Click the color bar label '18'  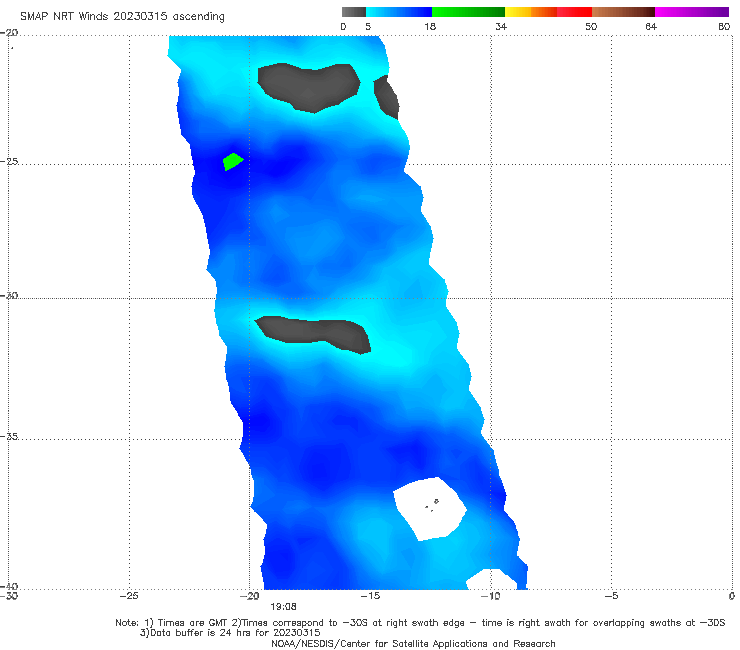point(430,27)
